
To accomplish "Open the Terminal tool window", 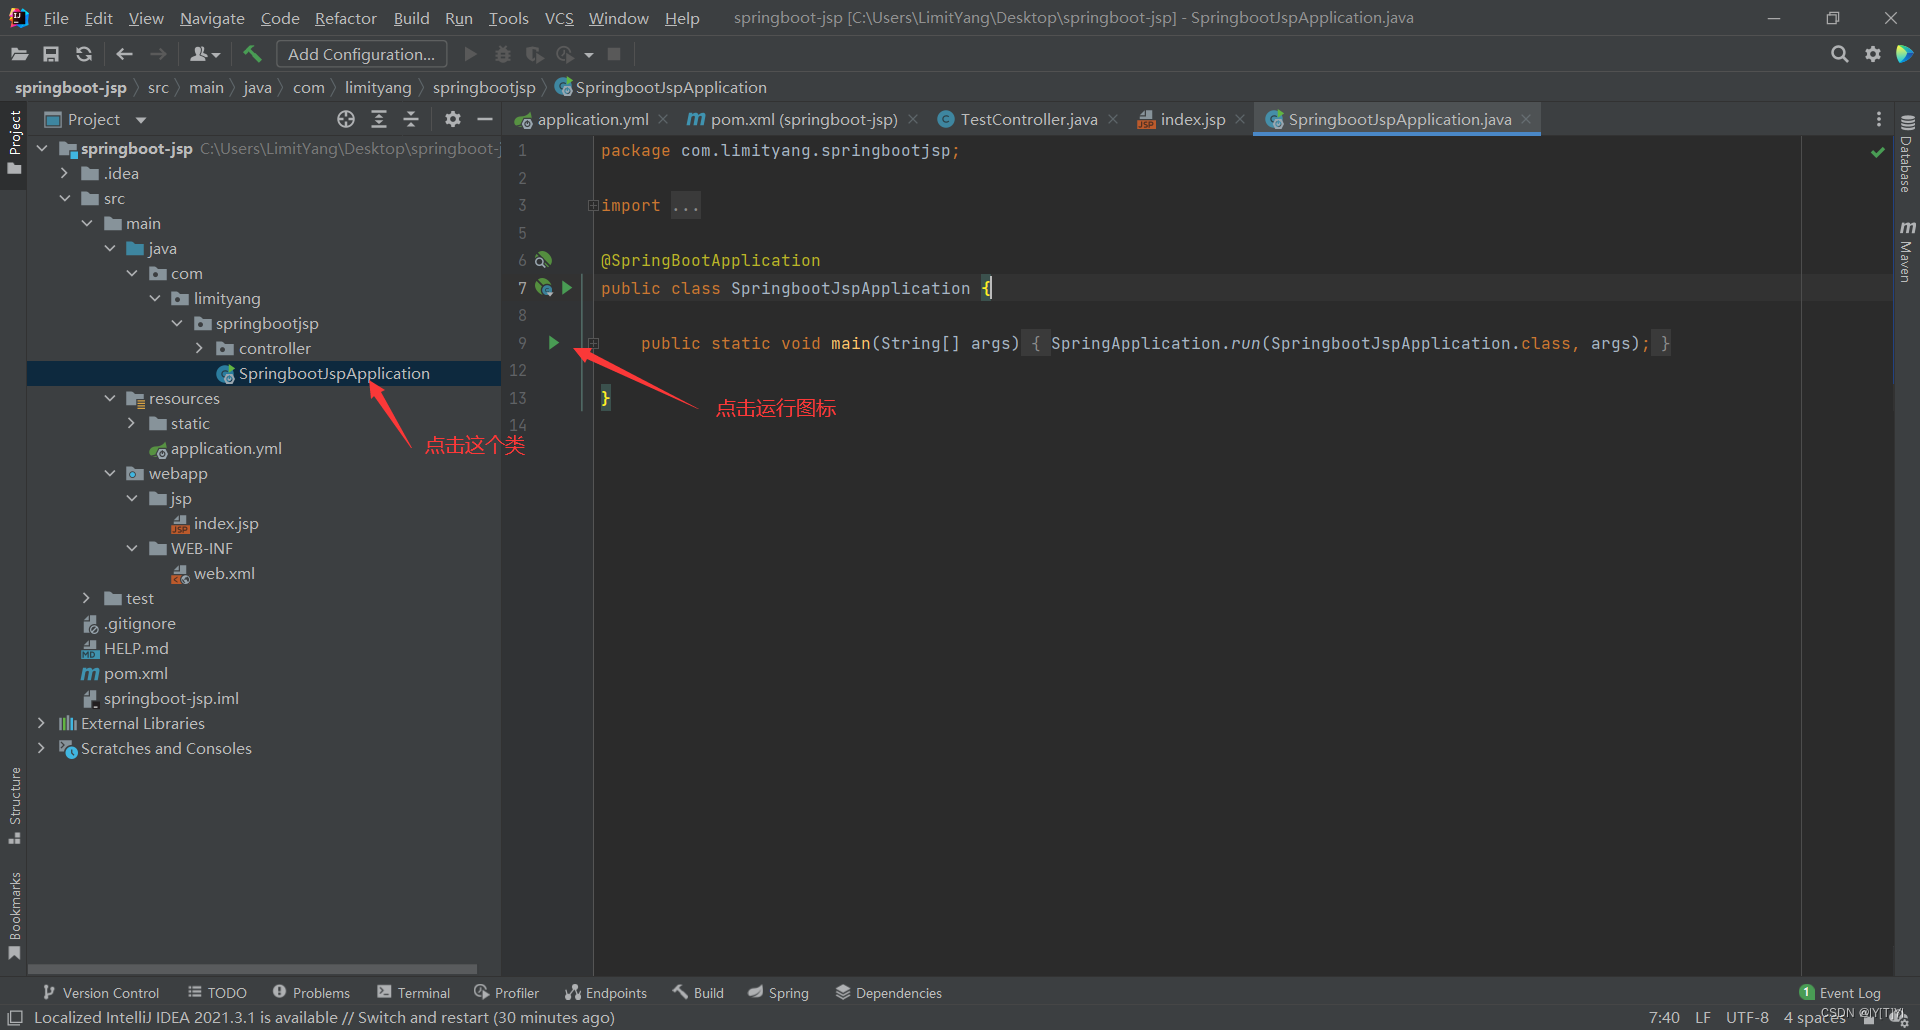I will pyautogui.click(x=413, y=992).
